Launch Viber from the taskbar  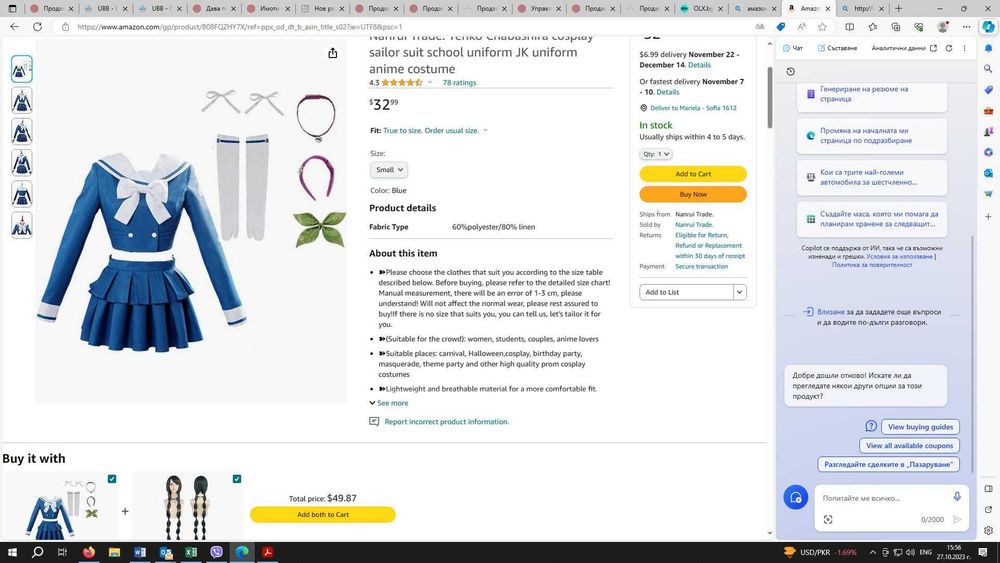click(x=216, y=552)
